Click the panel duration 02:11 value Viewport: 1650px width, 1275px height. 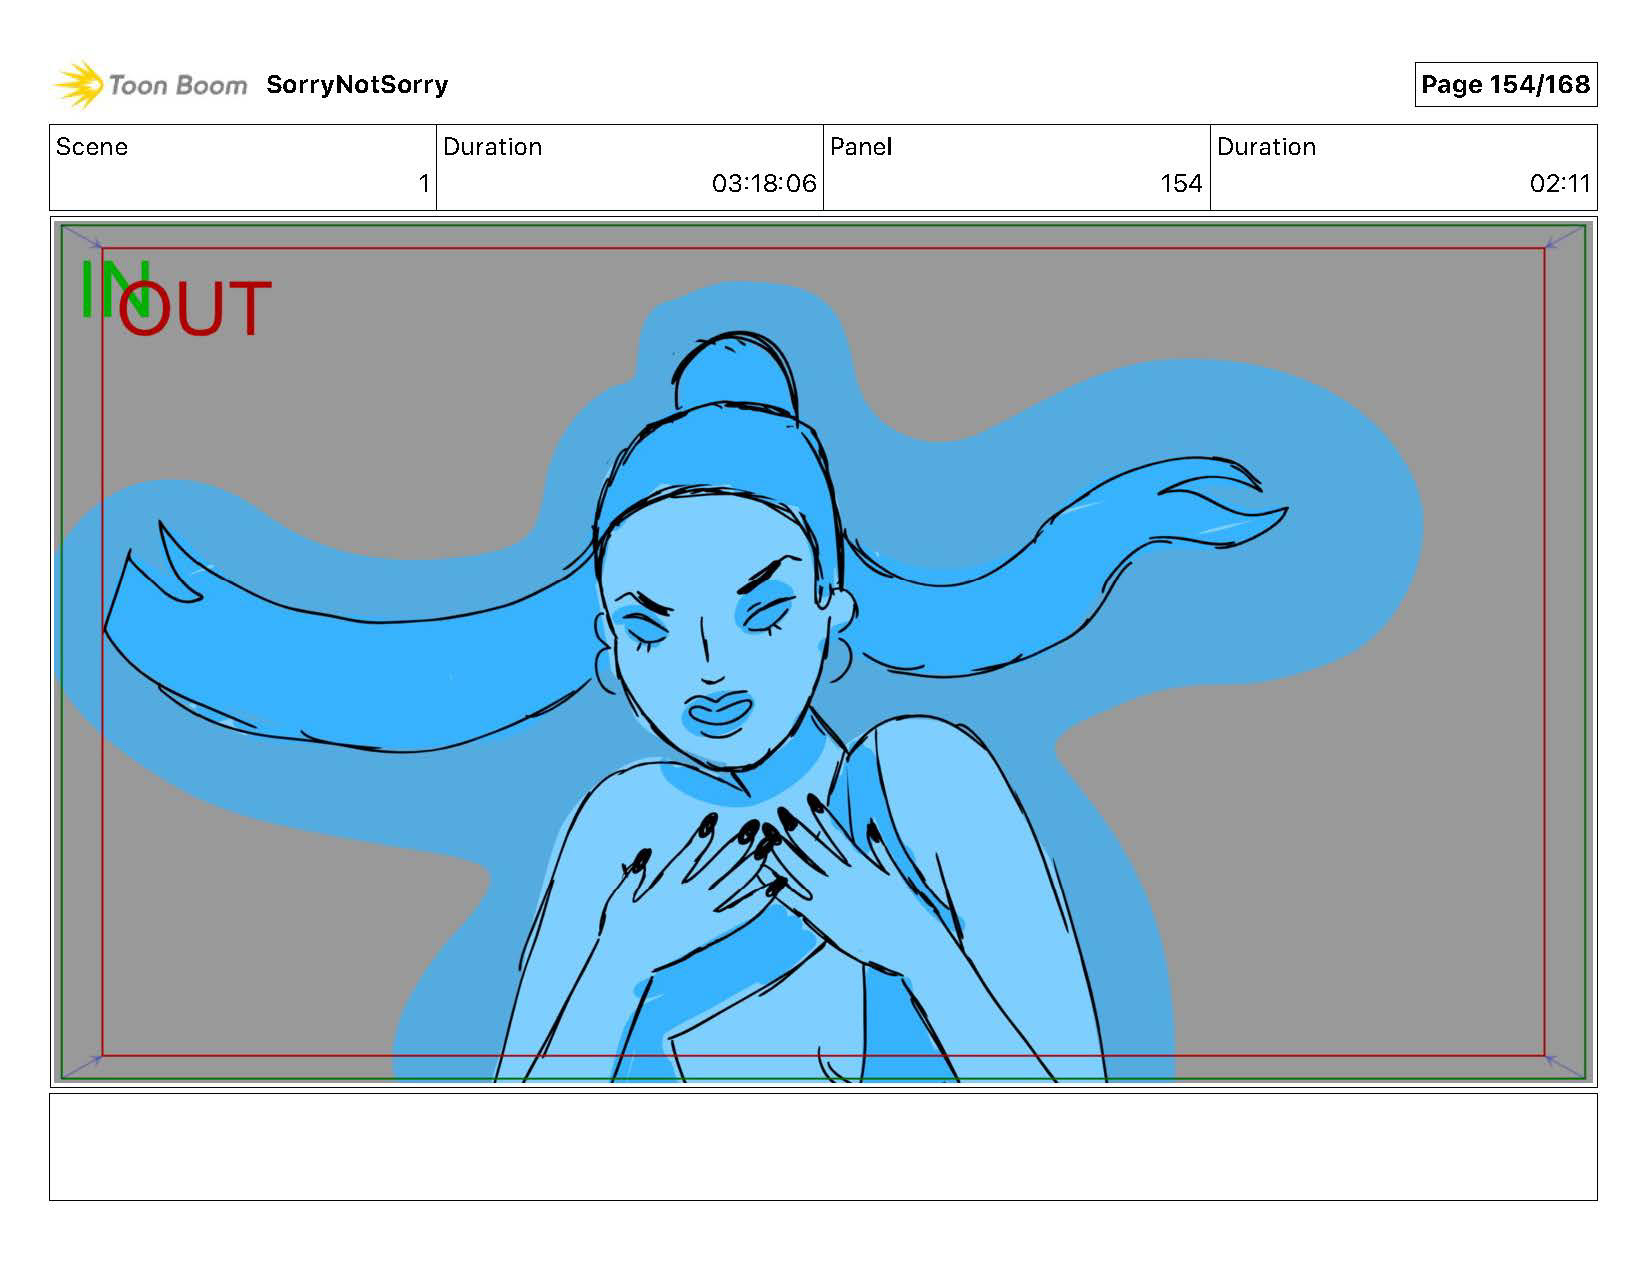(1560, 184)
